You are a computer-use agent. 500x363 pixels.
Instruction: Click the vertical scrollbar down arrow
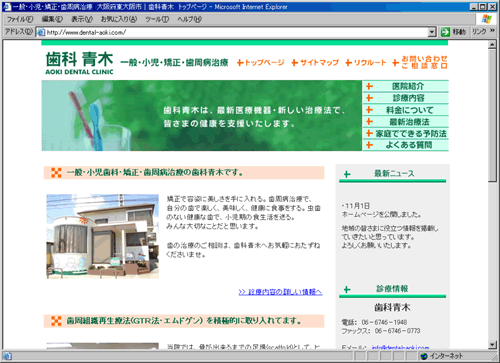click(492, 345)
